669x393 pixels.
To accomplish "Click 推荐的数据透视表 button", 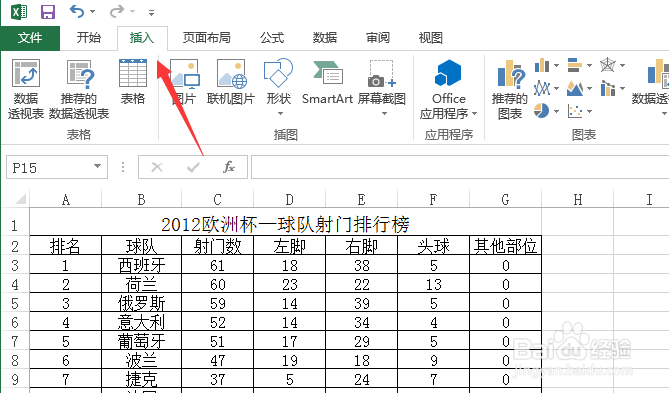I will [79, 89].
